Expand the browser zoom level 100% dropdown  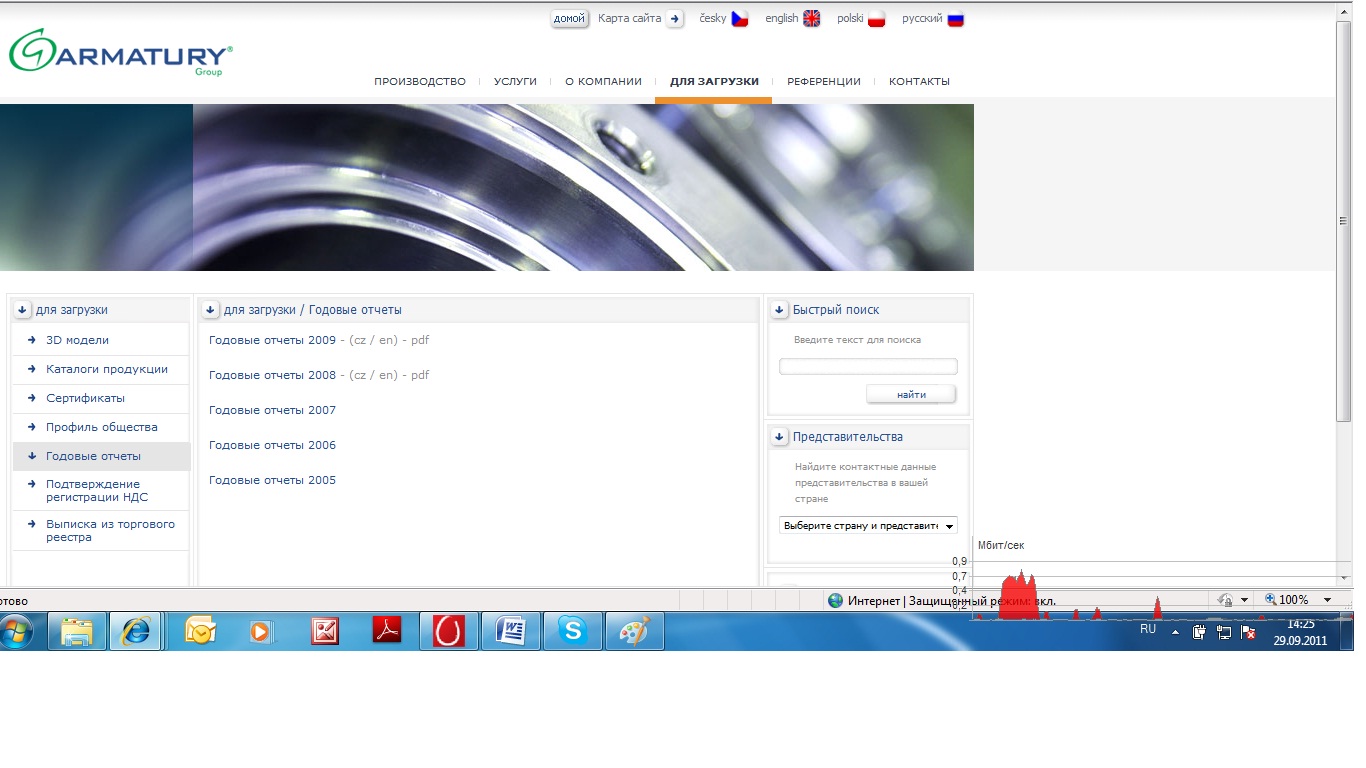1327,600
